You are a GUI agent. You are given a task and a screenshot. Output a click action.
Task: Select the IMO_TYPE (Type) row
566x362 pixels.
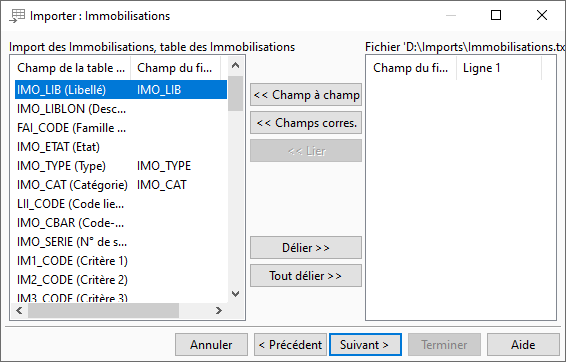click(x=121, y=166)
